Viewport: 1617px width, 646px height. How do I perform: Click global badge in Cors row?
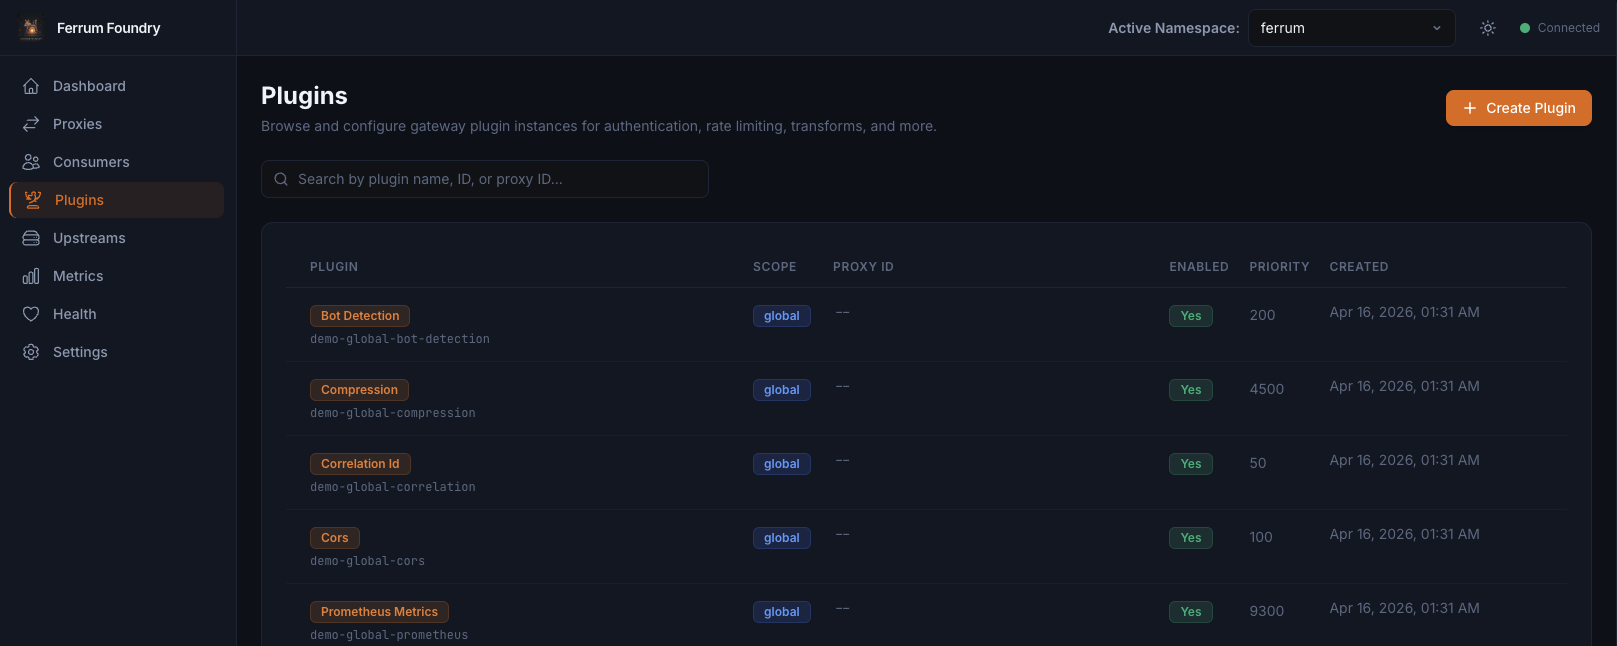[782, 538]
